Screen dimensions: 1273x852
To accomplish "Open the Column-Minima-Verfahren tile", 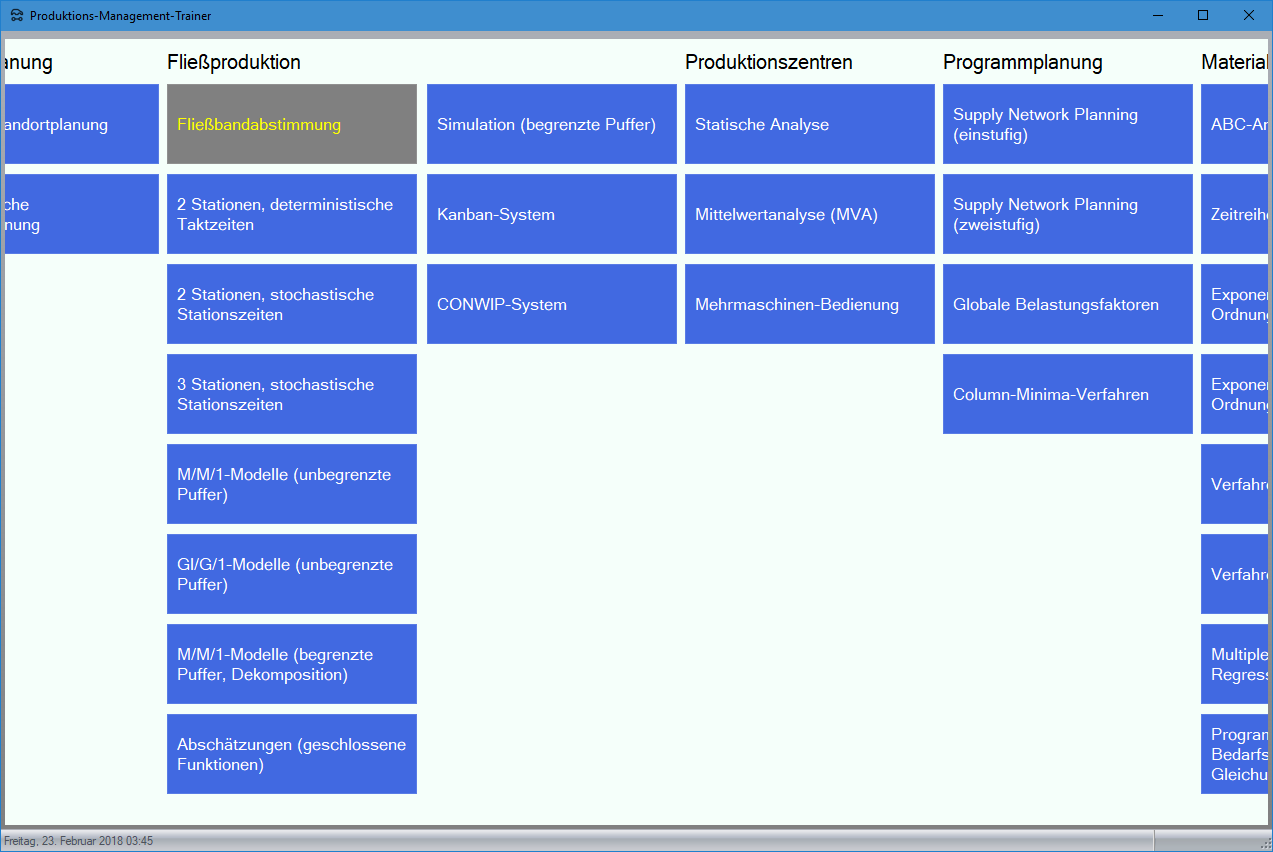I will point(1067,394).
